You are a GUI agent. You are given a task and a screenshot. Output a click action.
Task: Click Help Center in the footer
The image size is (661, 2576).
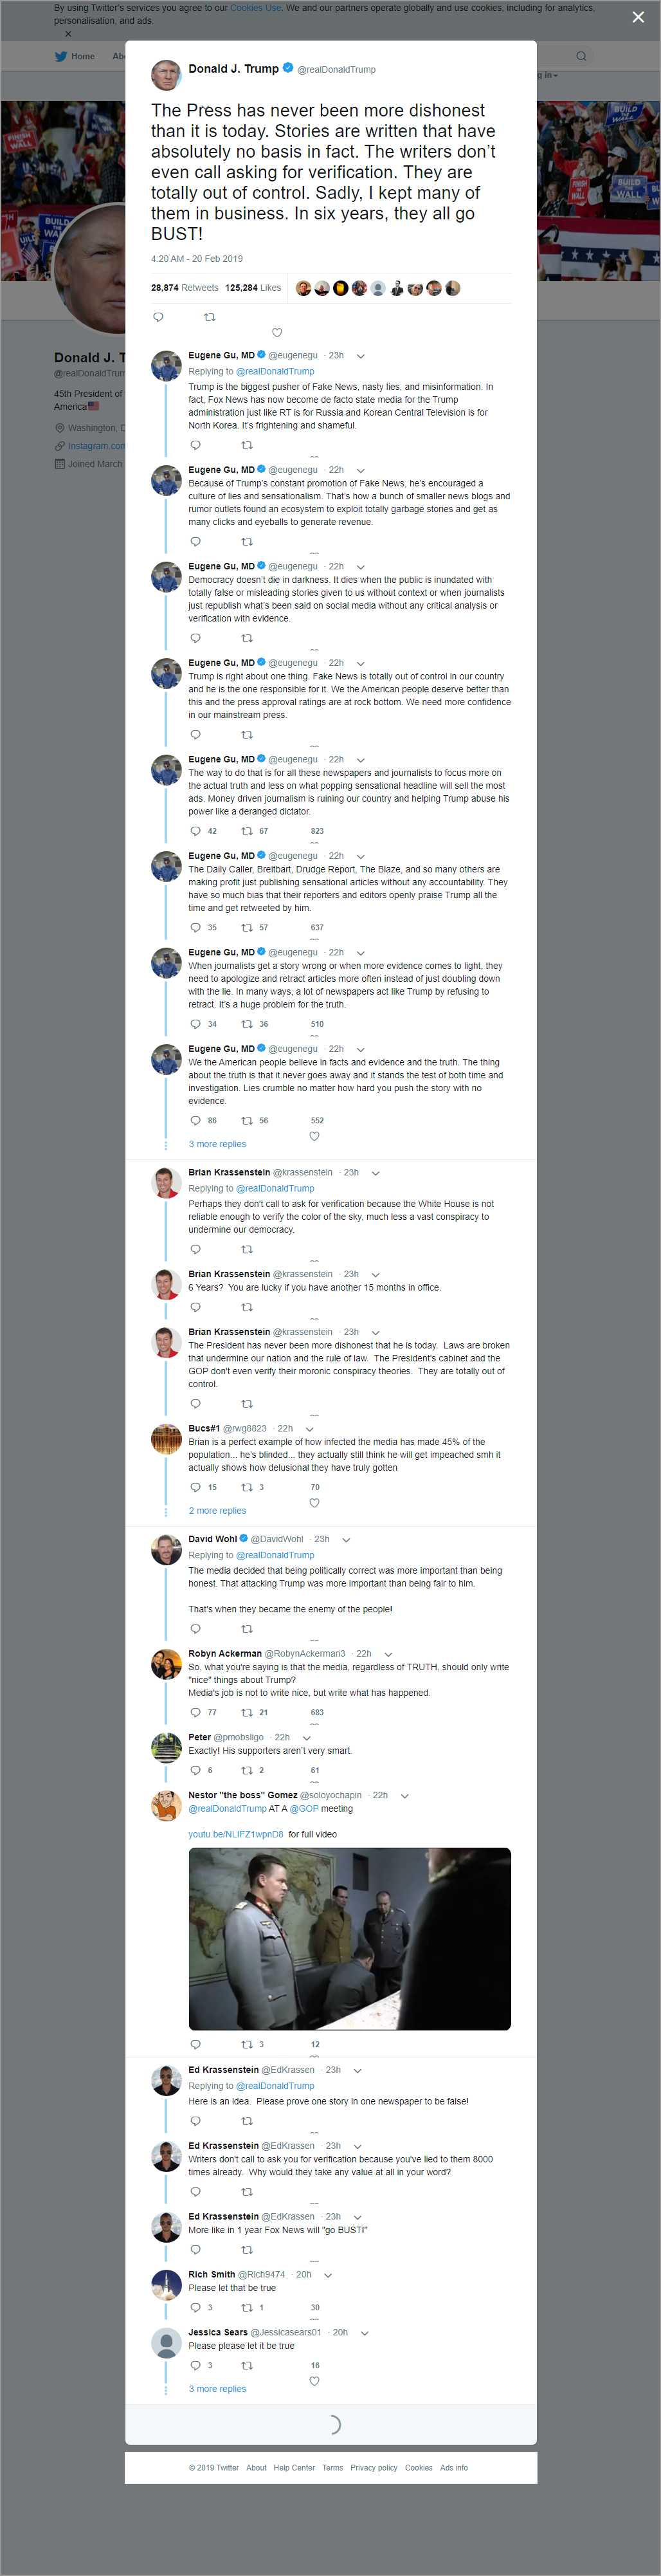(294, 2468)
